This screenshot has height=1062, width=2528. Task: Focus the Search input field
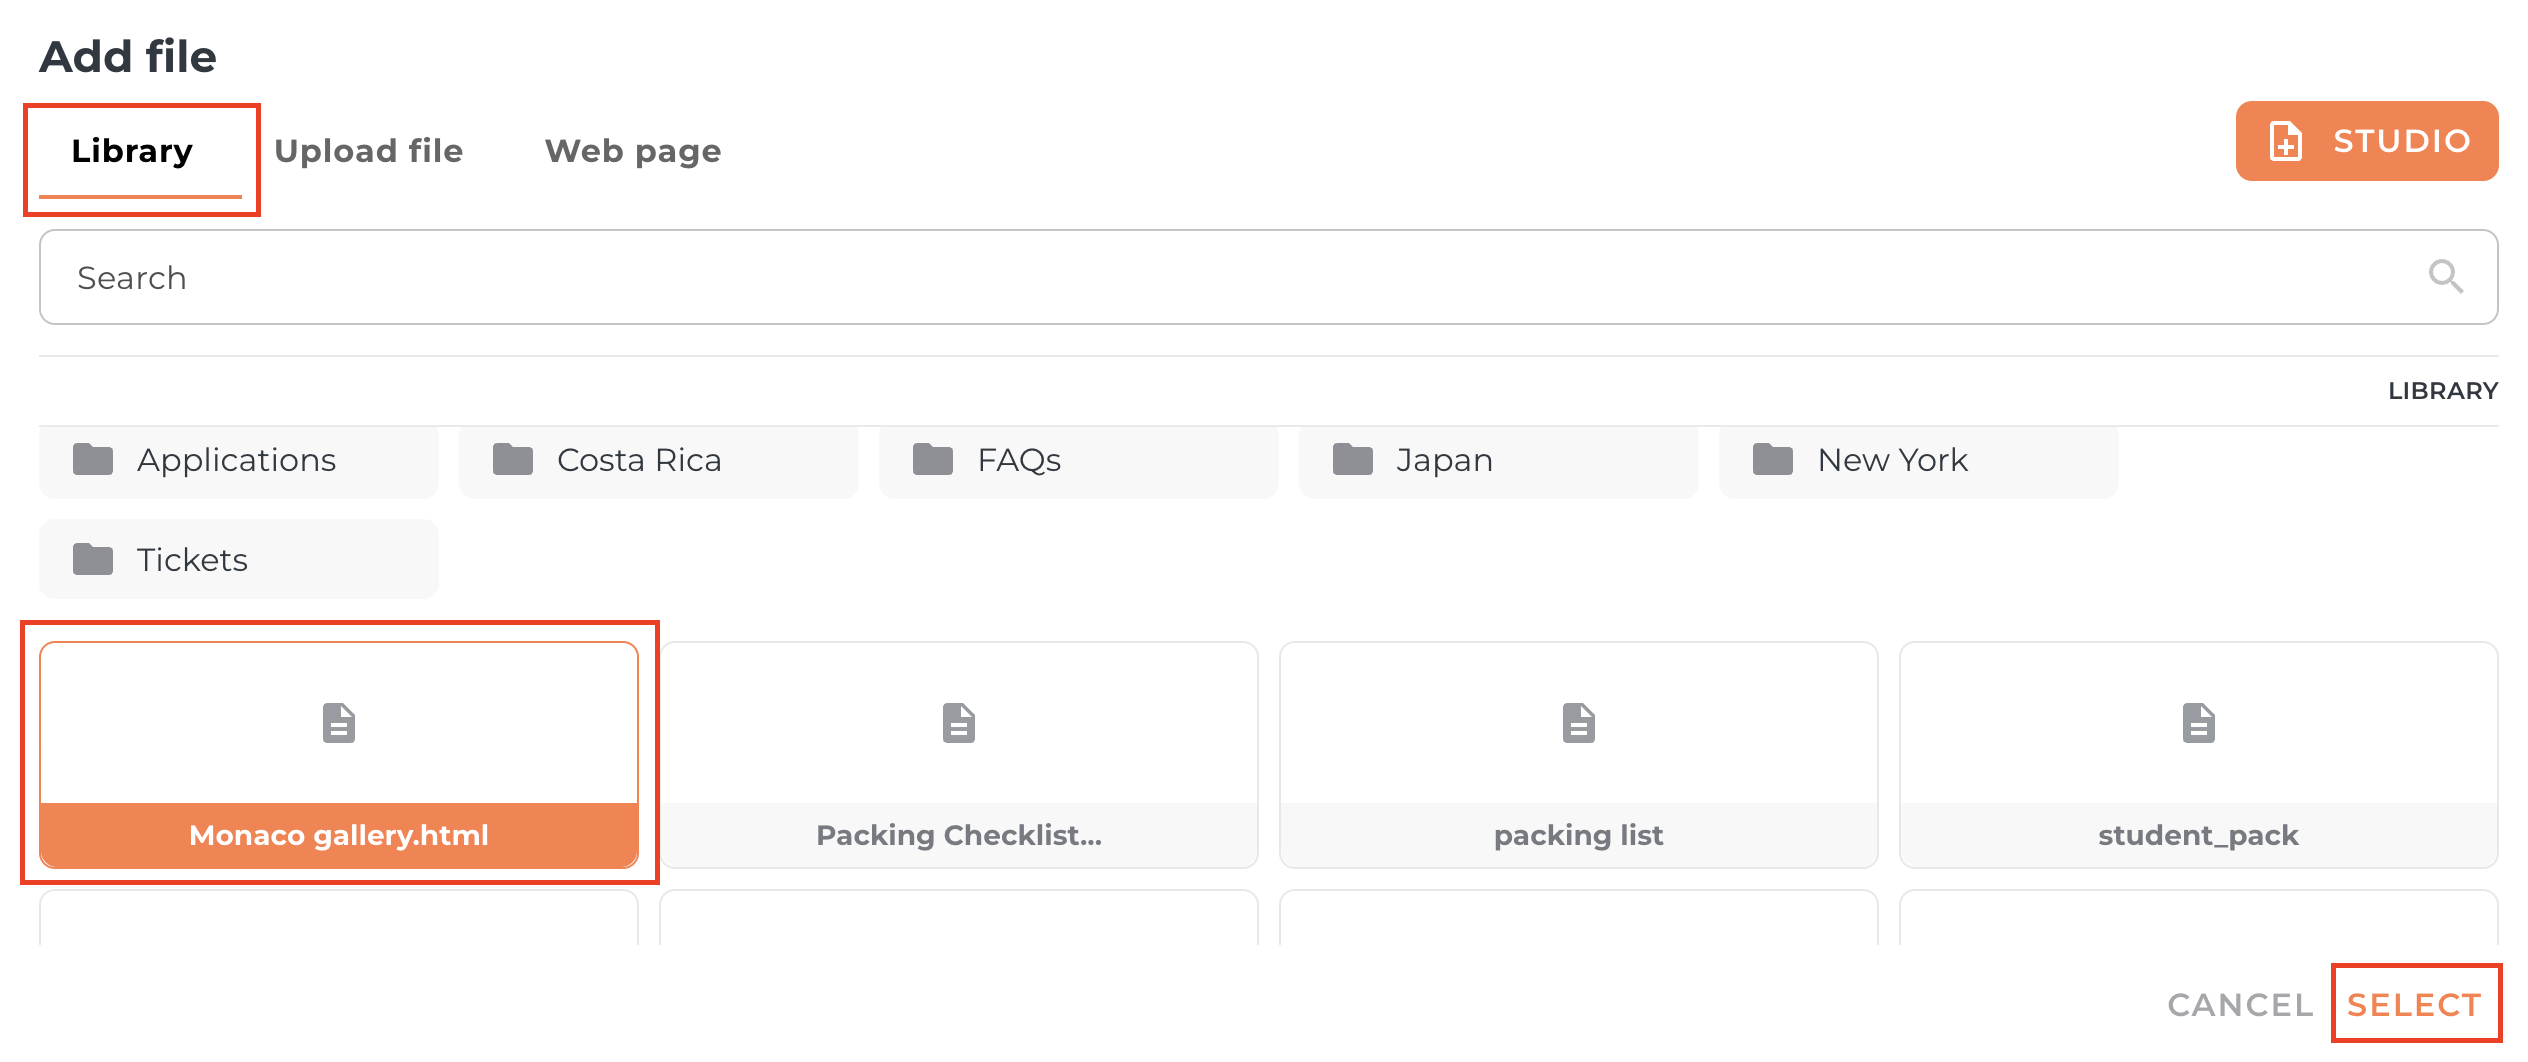point(1200,277)
